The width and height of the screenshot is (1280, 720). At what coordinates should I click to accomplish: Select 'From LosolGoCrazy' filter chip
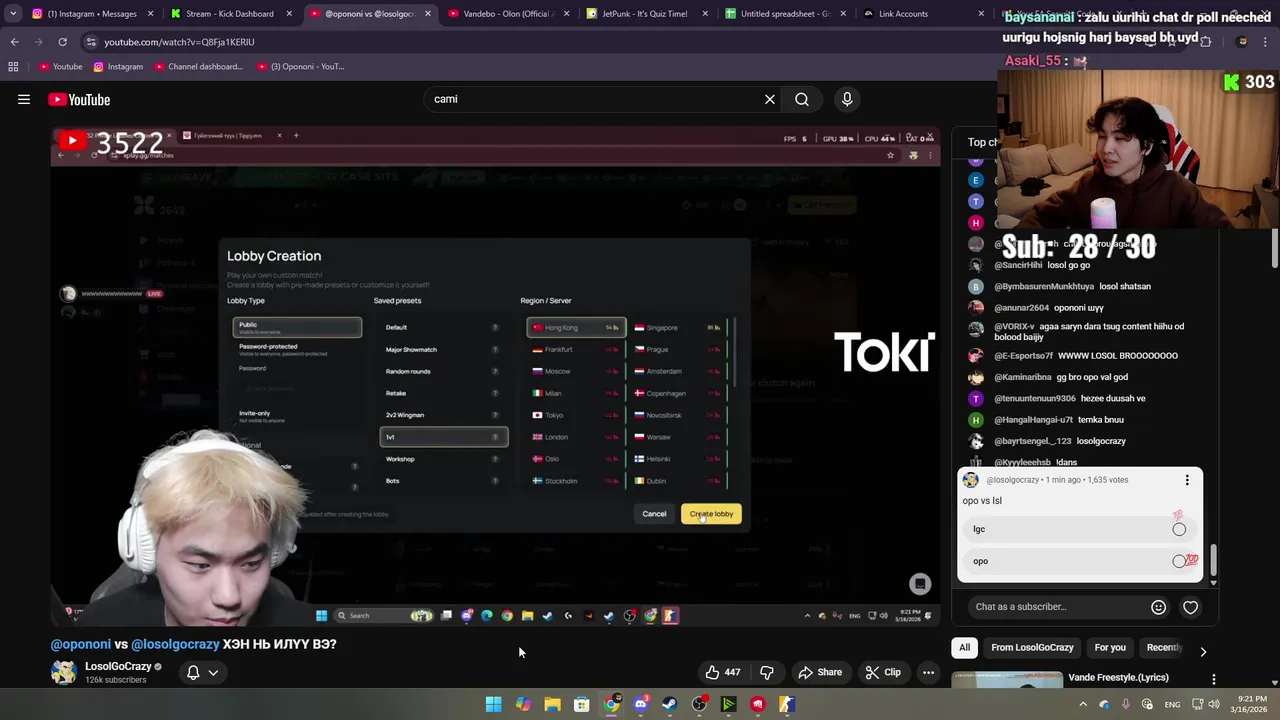point(1032,647)
